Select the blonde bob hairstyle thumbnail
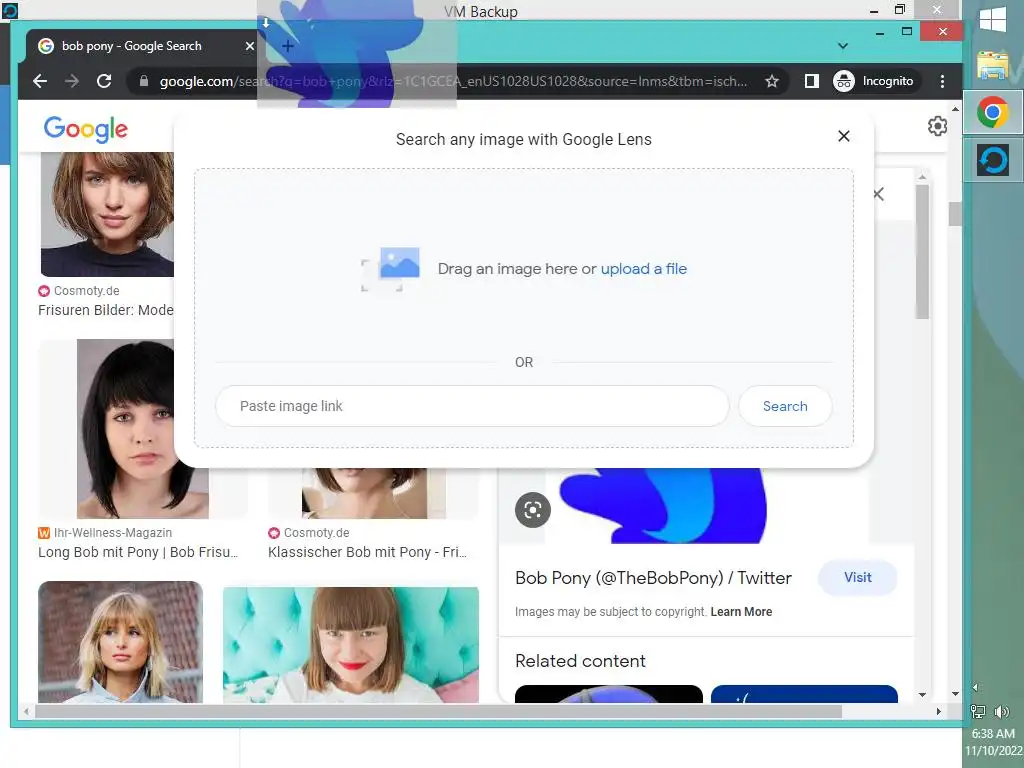This screenshot has width=1024, height=768. click(120, 642)
